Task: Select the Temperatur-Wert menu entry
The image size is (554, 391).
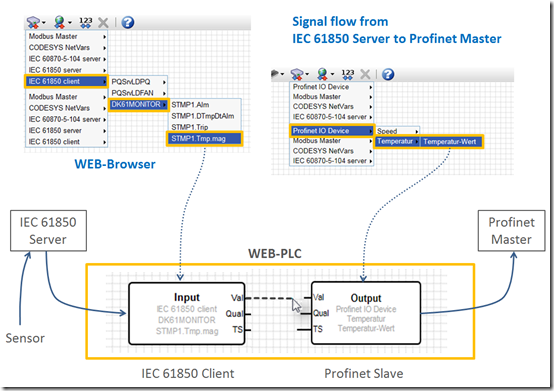Action: 451,142
